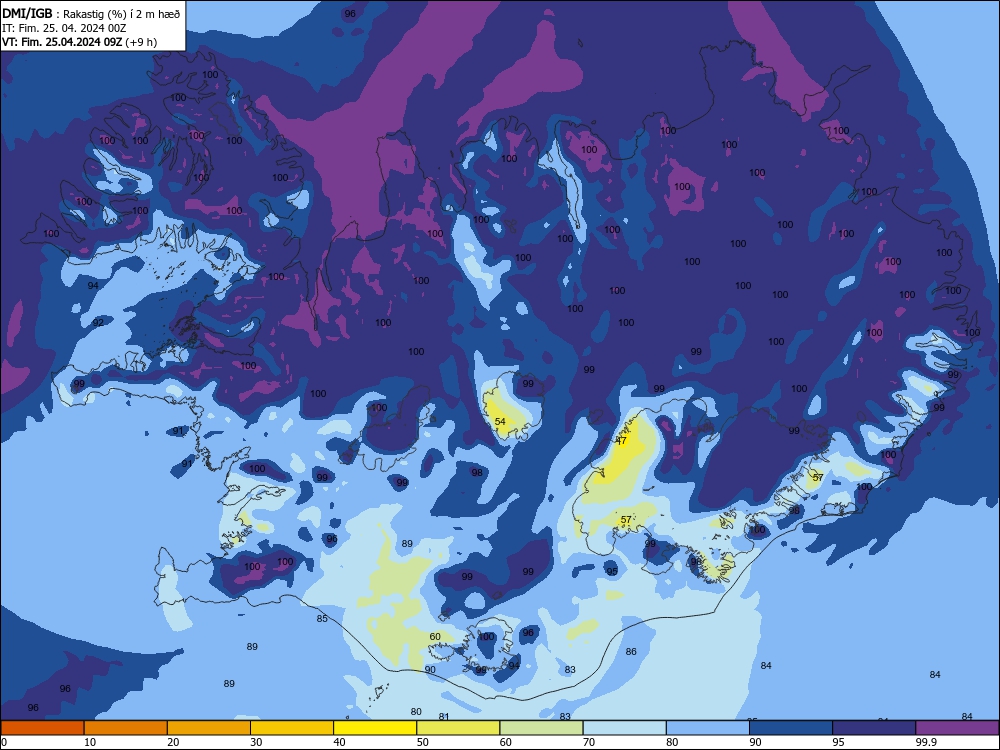1000x750 pixels.
Task: Click the 40–50 bright yellow legend swatch
Action: click(x=375, y=728)
